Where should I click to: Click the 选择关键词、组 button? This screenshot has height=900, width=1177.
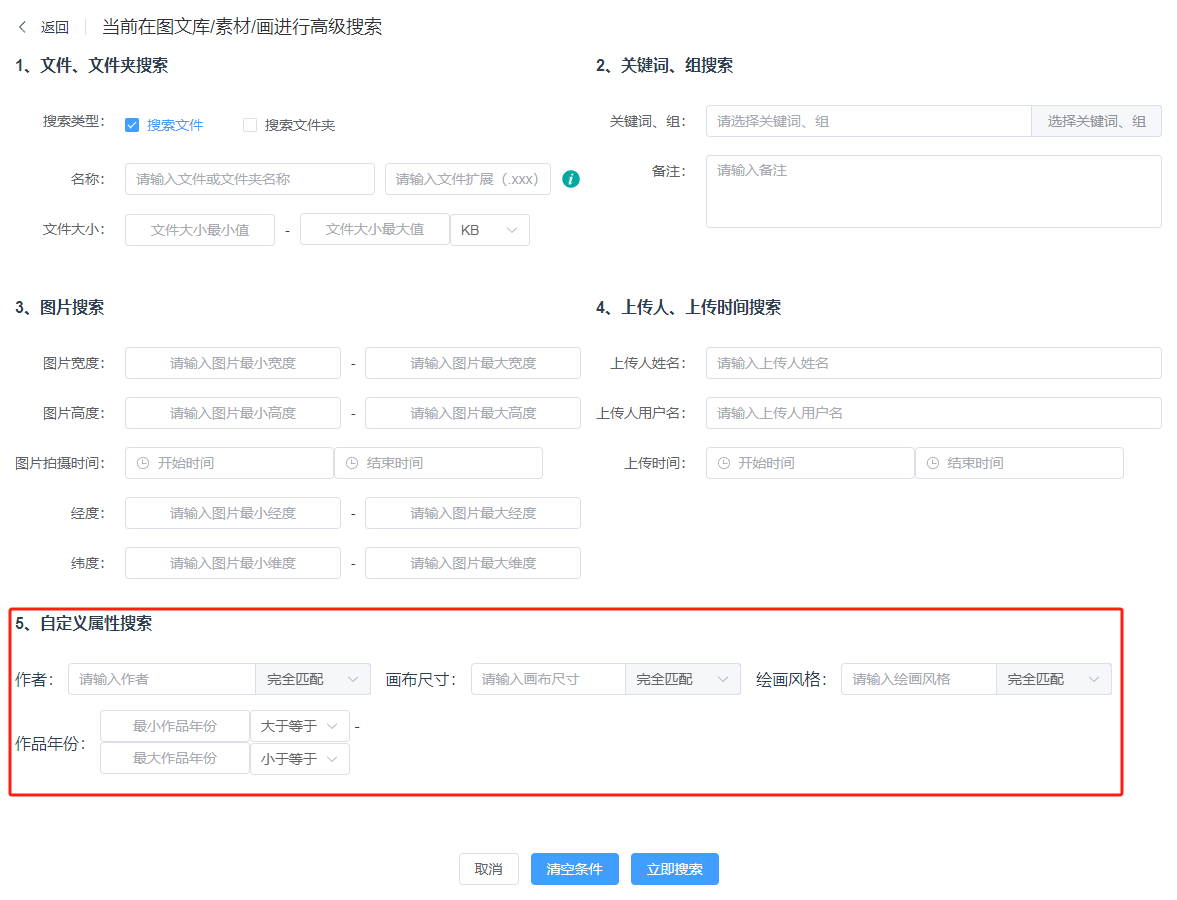pos(1096,121)
